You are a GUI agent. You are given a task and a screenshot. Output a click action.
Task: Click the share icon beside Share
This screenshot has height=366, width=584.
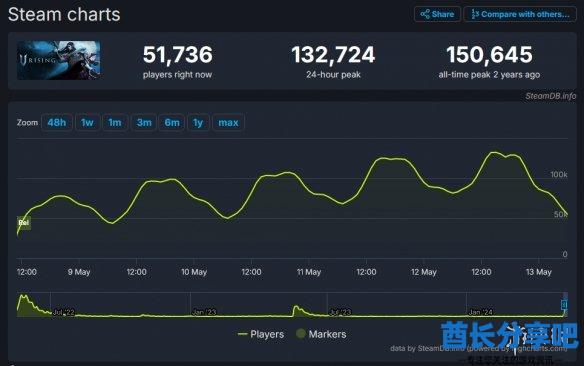[x=425, y=14]
